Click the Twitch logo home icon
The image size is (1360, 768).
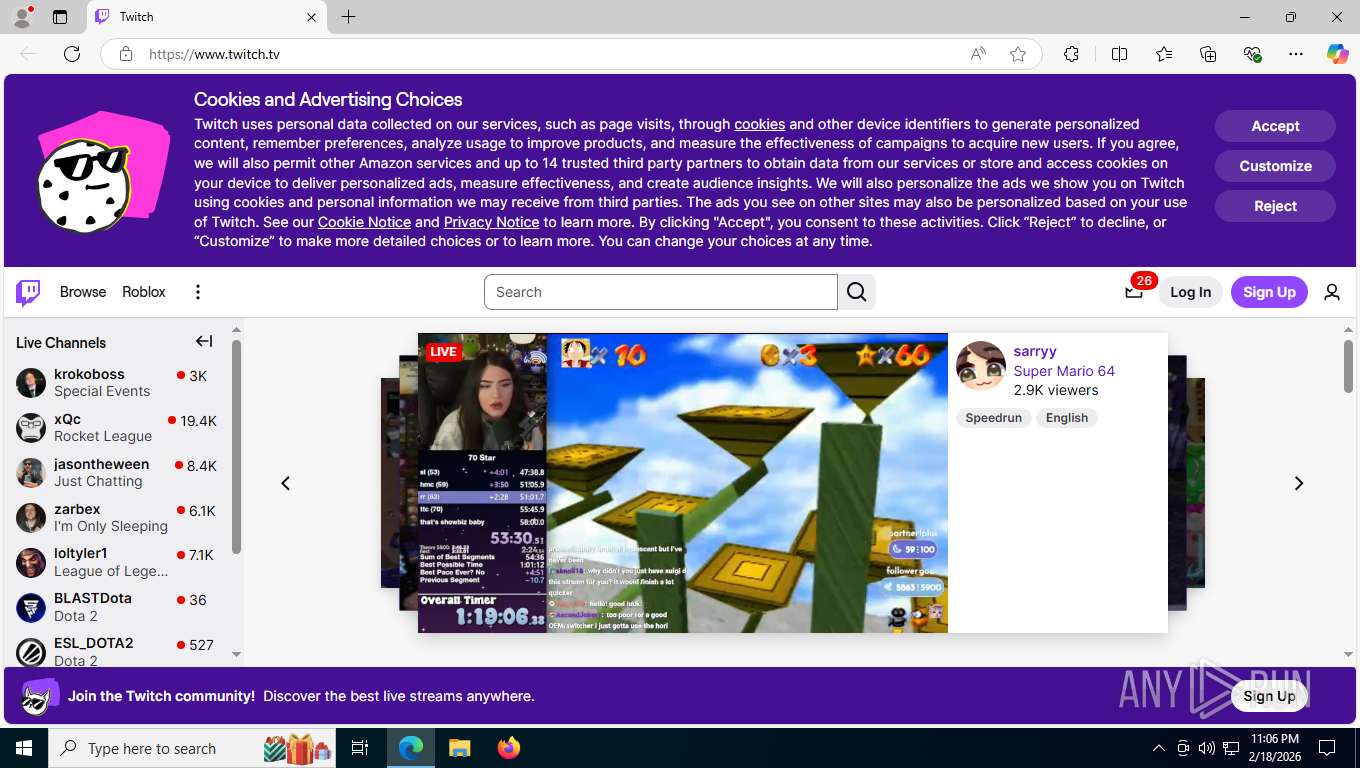click(28, 292)
